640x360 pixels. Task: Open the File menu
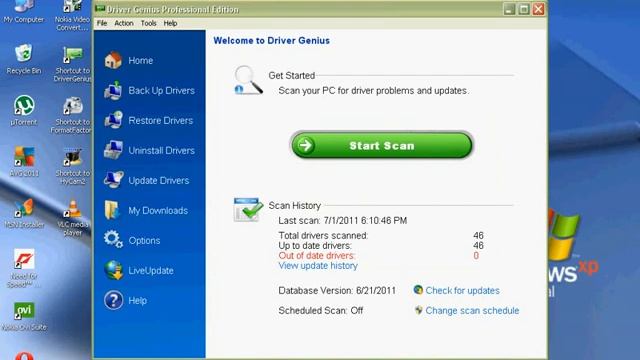102,23
